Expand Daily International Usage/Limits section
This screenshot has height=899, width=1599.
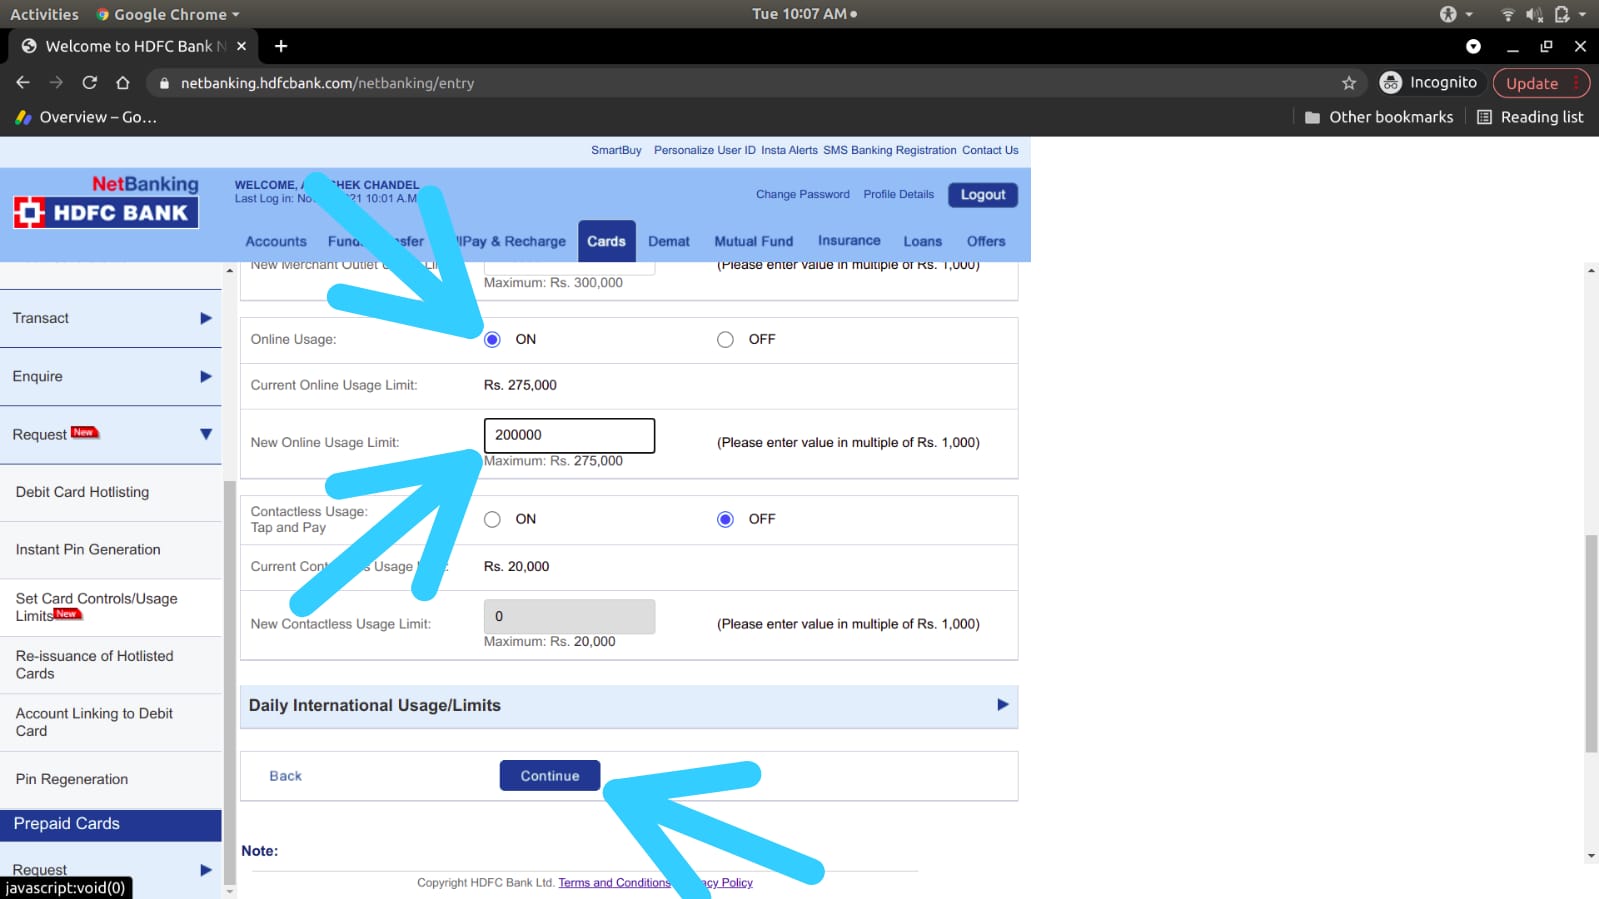coord(629,705)
